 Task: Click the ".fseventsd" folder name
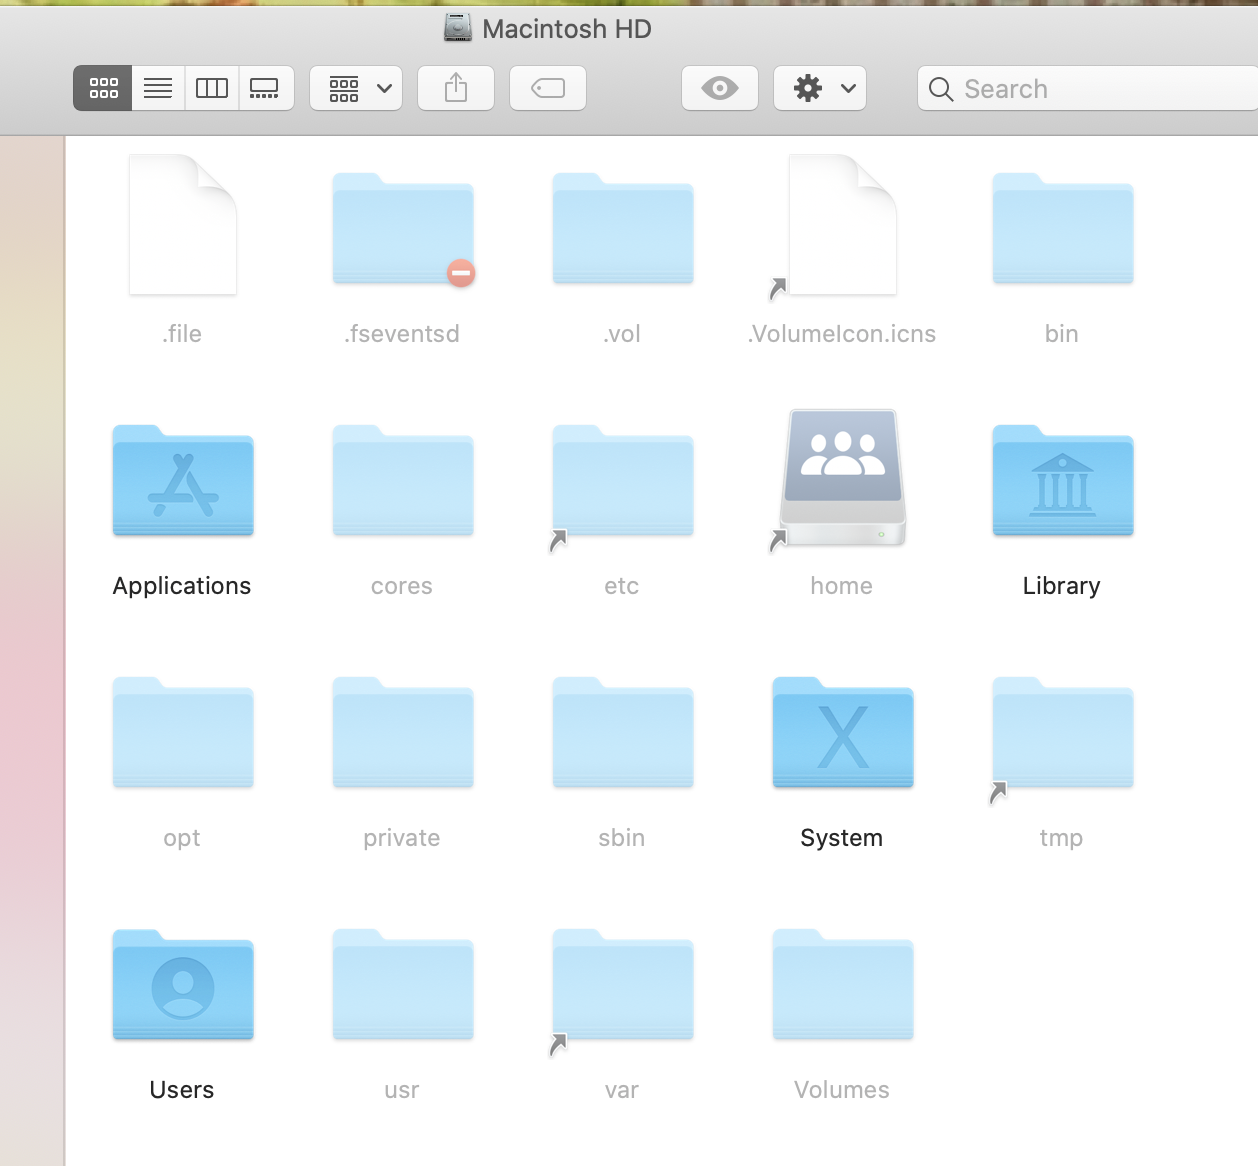402,334
